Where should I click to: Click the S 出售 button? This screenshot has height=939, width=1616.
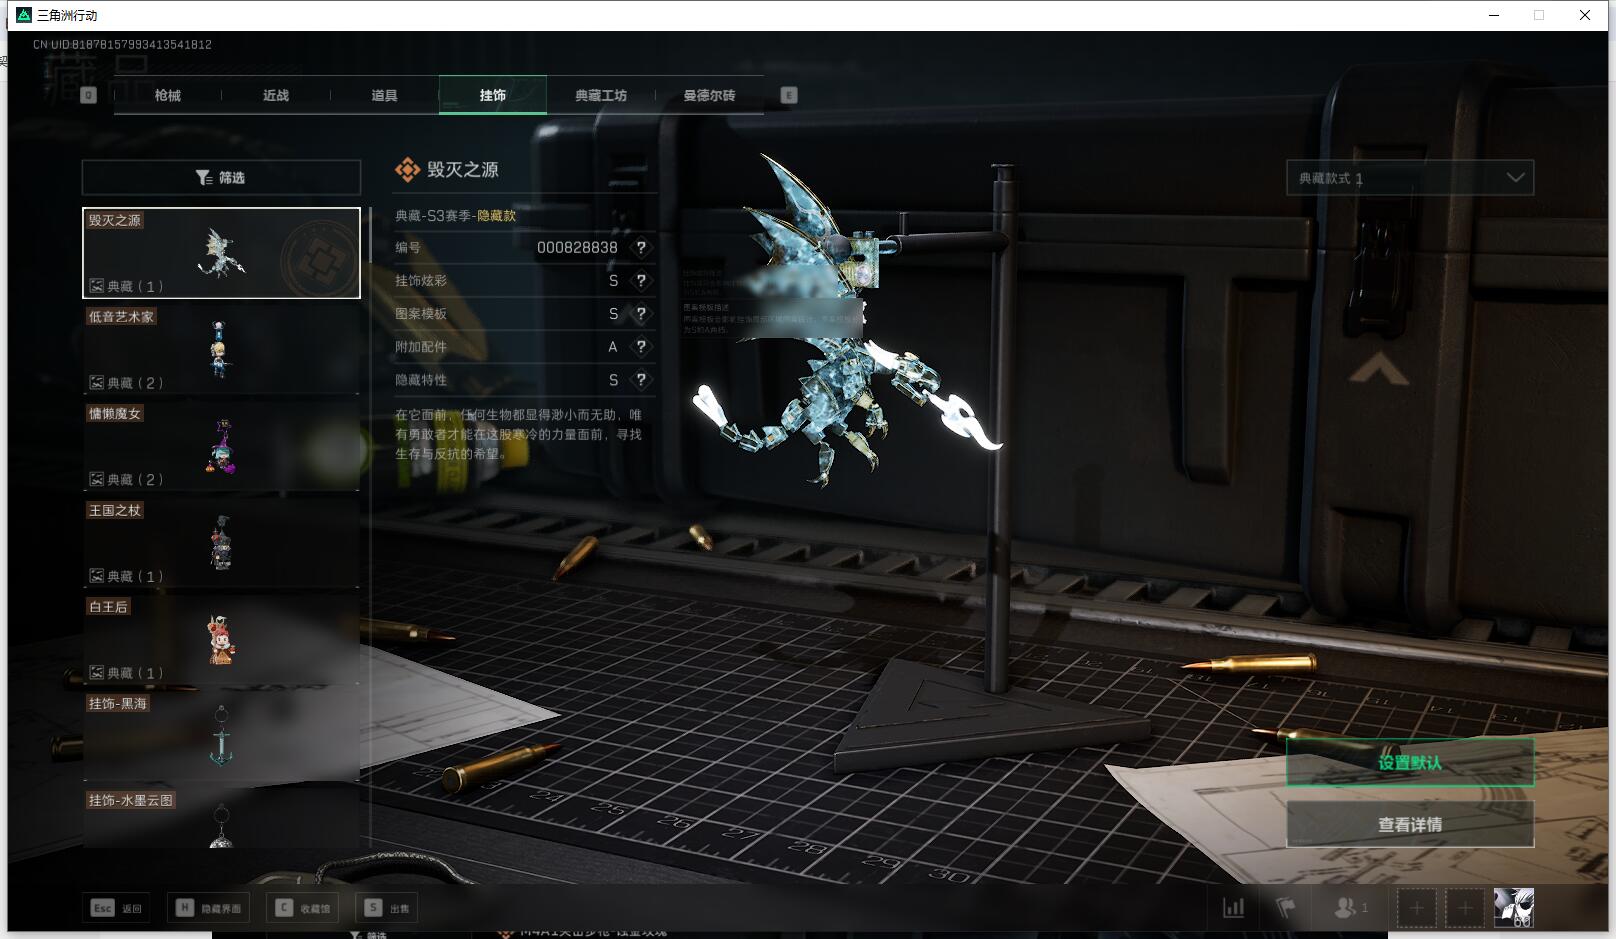pyautogui.click(x=387, y=908)
